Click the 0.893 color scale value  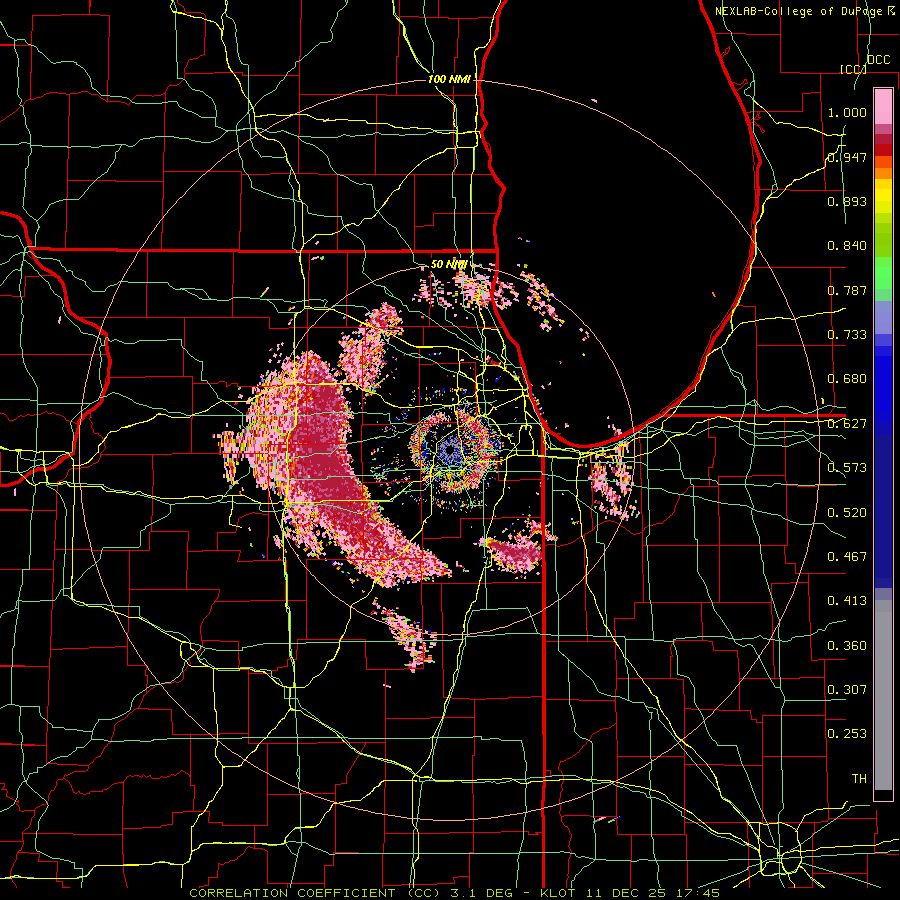click(x=847, y=201)
